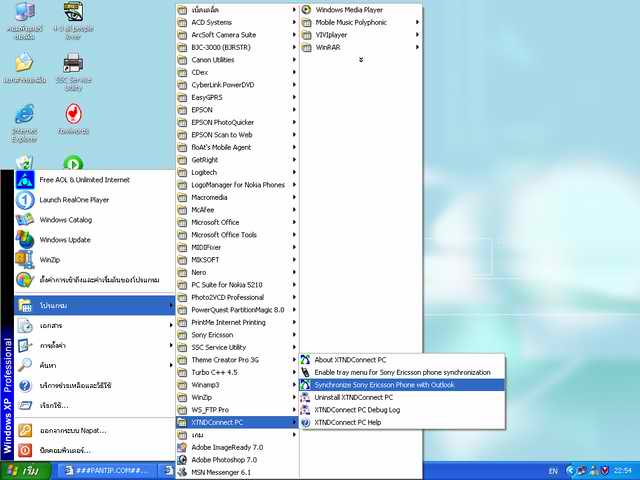Click the Launch RealOne Player icon
Viewport: 640px width, 480px height.
tap(25, 200)
